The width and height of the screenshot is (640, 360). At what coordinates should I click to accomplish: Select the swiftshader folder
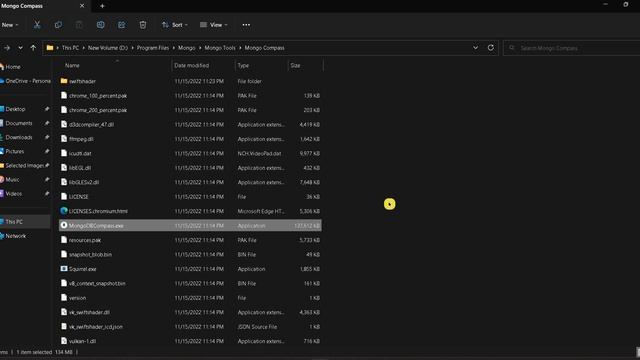[190, 81]
